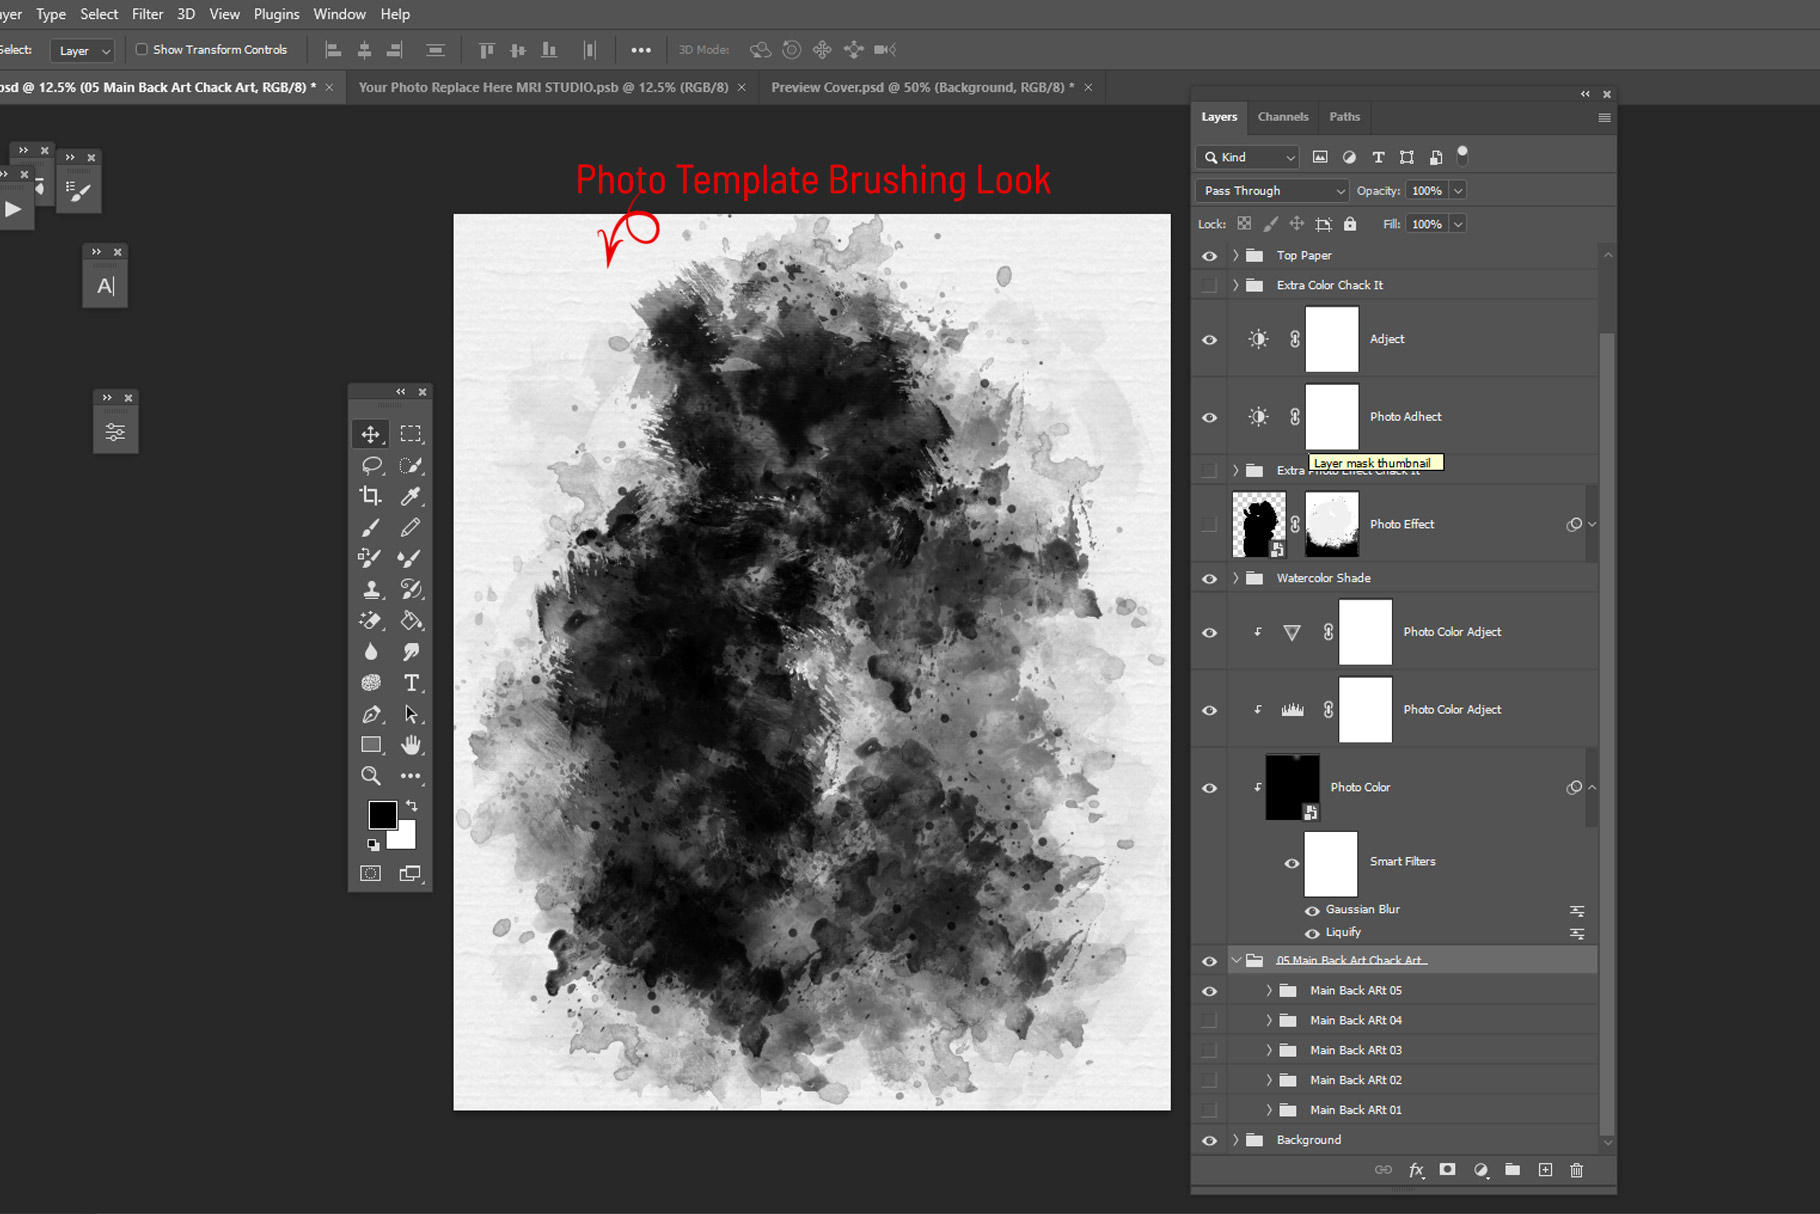The width and height of the screenshot is (1820, 1214).
Task: Select the Paint Bucket tool
Action: click(x=411, y=620)
